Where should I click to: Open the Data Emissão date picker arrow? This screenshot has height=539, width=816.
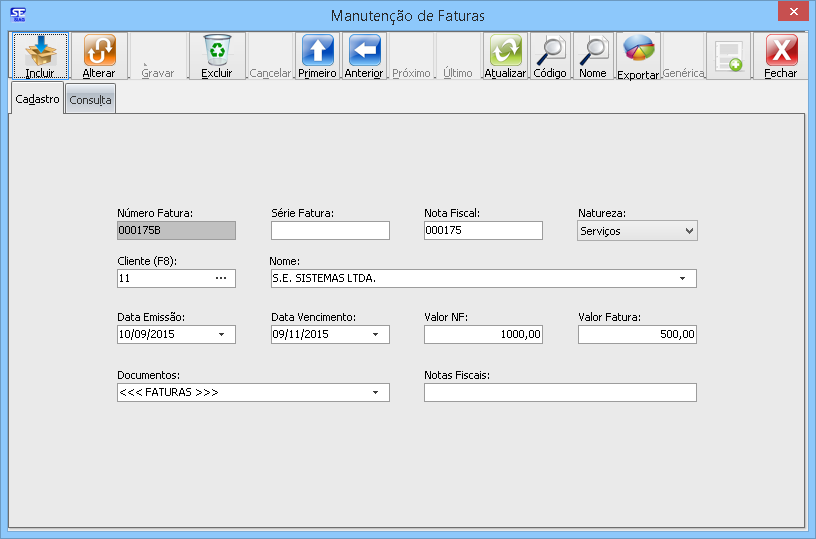221,335
